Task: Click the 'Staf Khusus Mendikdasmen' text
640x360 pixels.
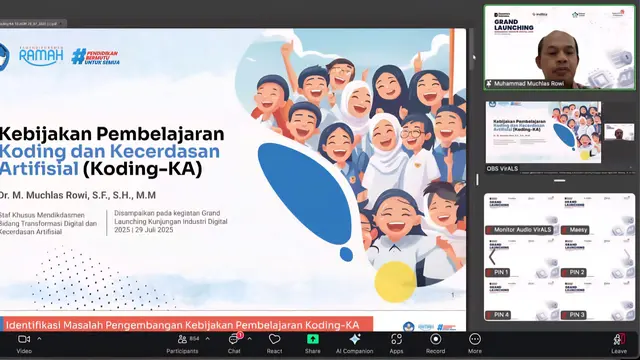Action: 42,215
